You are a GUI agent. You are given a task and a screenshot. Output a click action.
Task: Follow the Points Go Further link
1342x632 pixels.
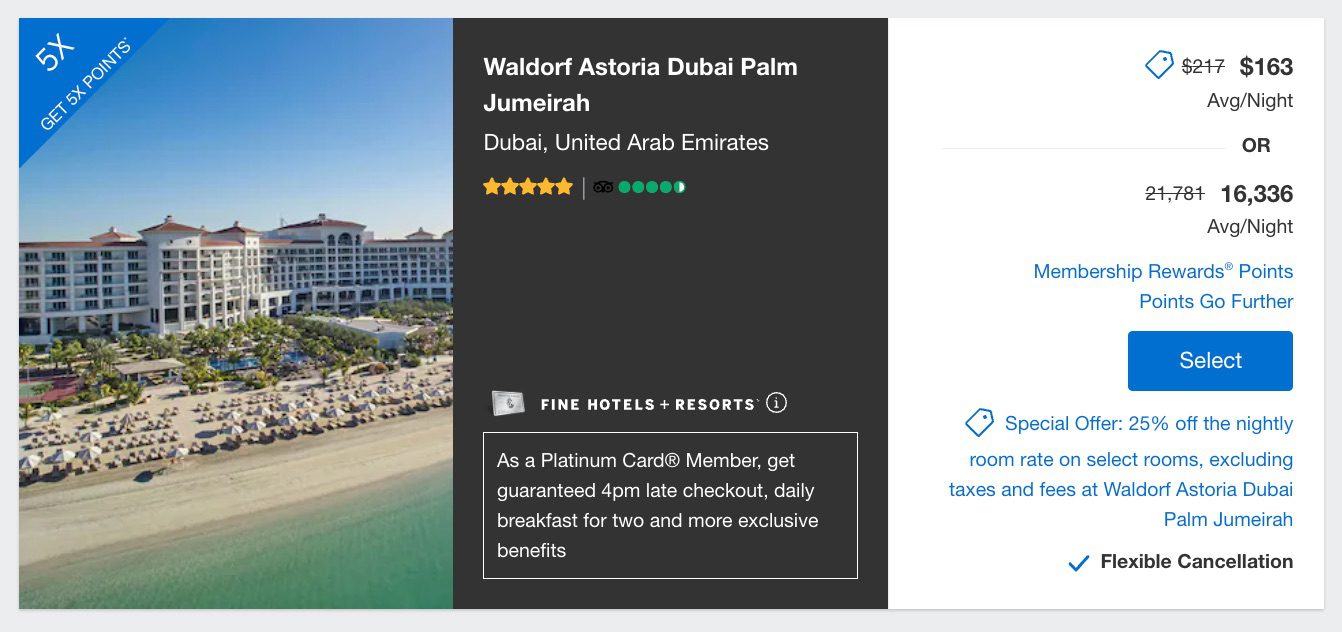pos(1217,301)
